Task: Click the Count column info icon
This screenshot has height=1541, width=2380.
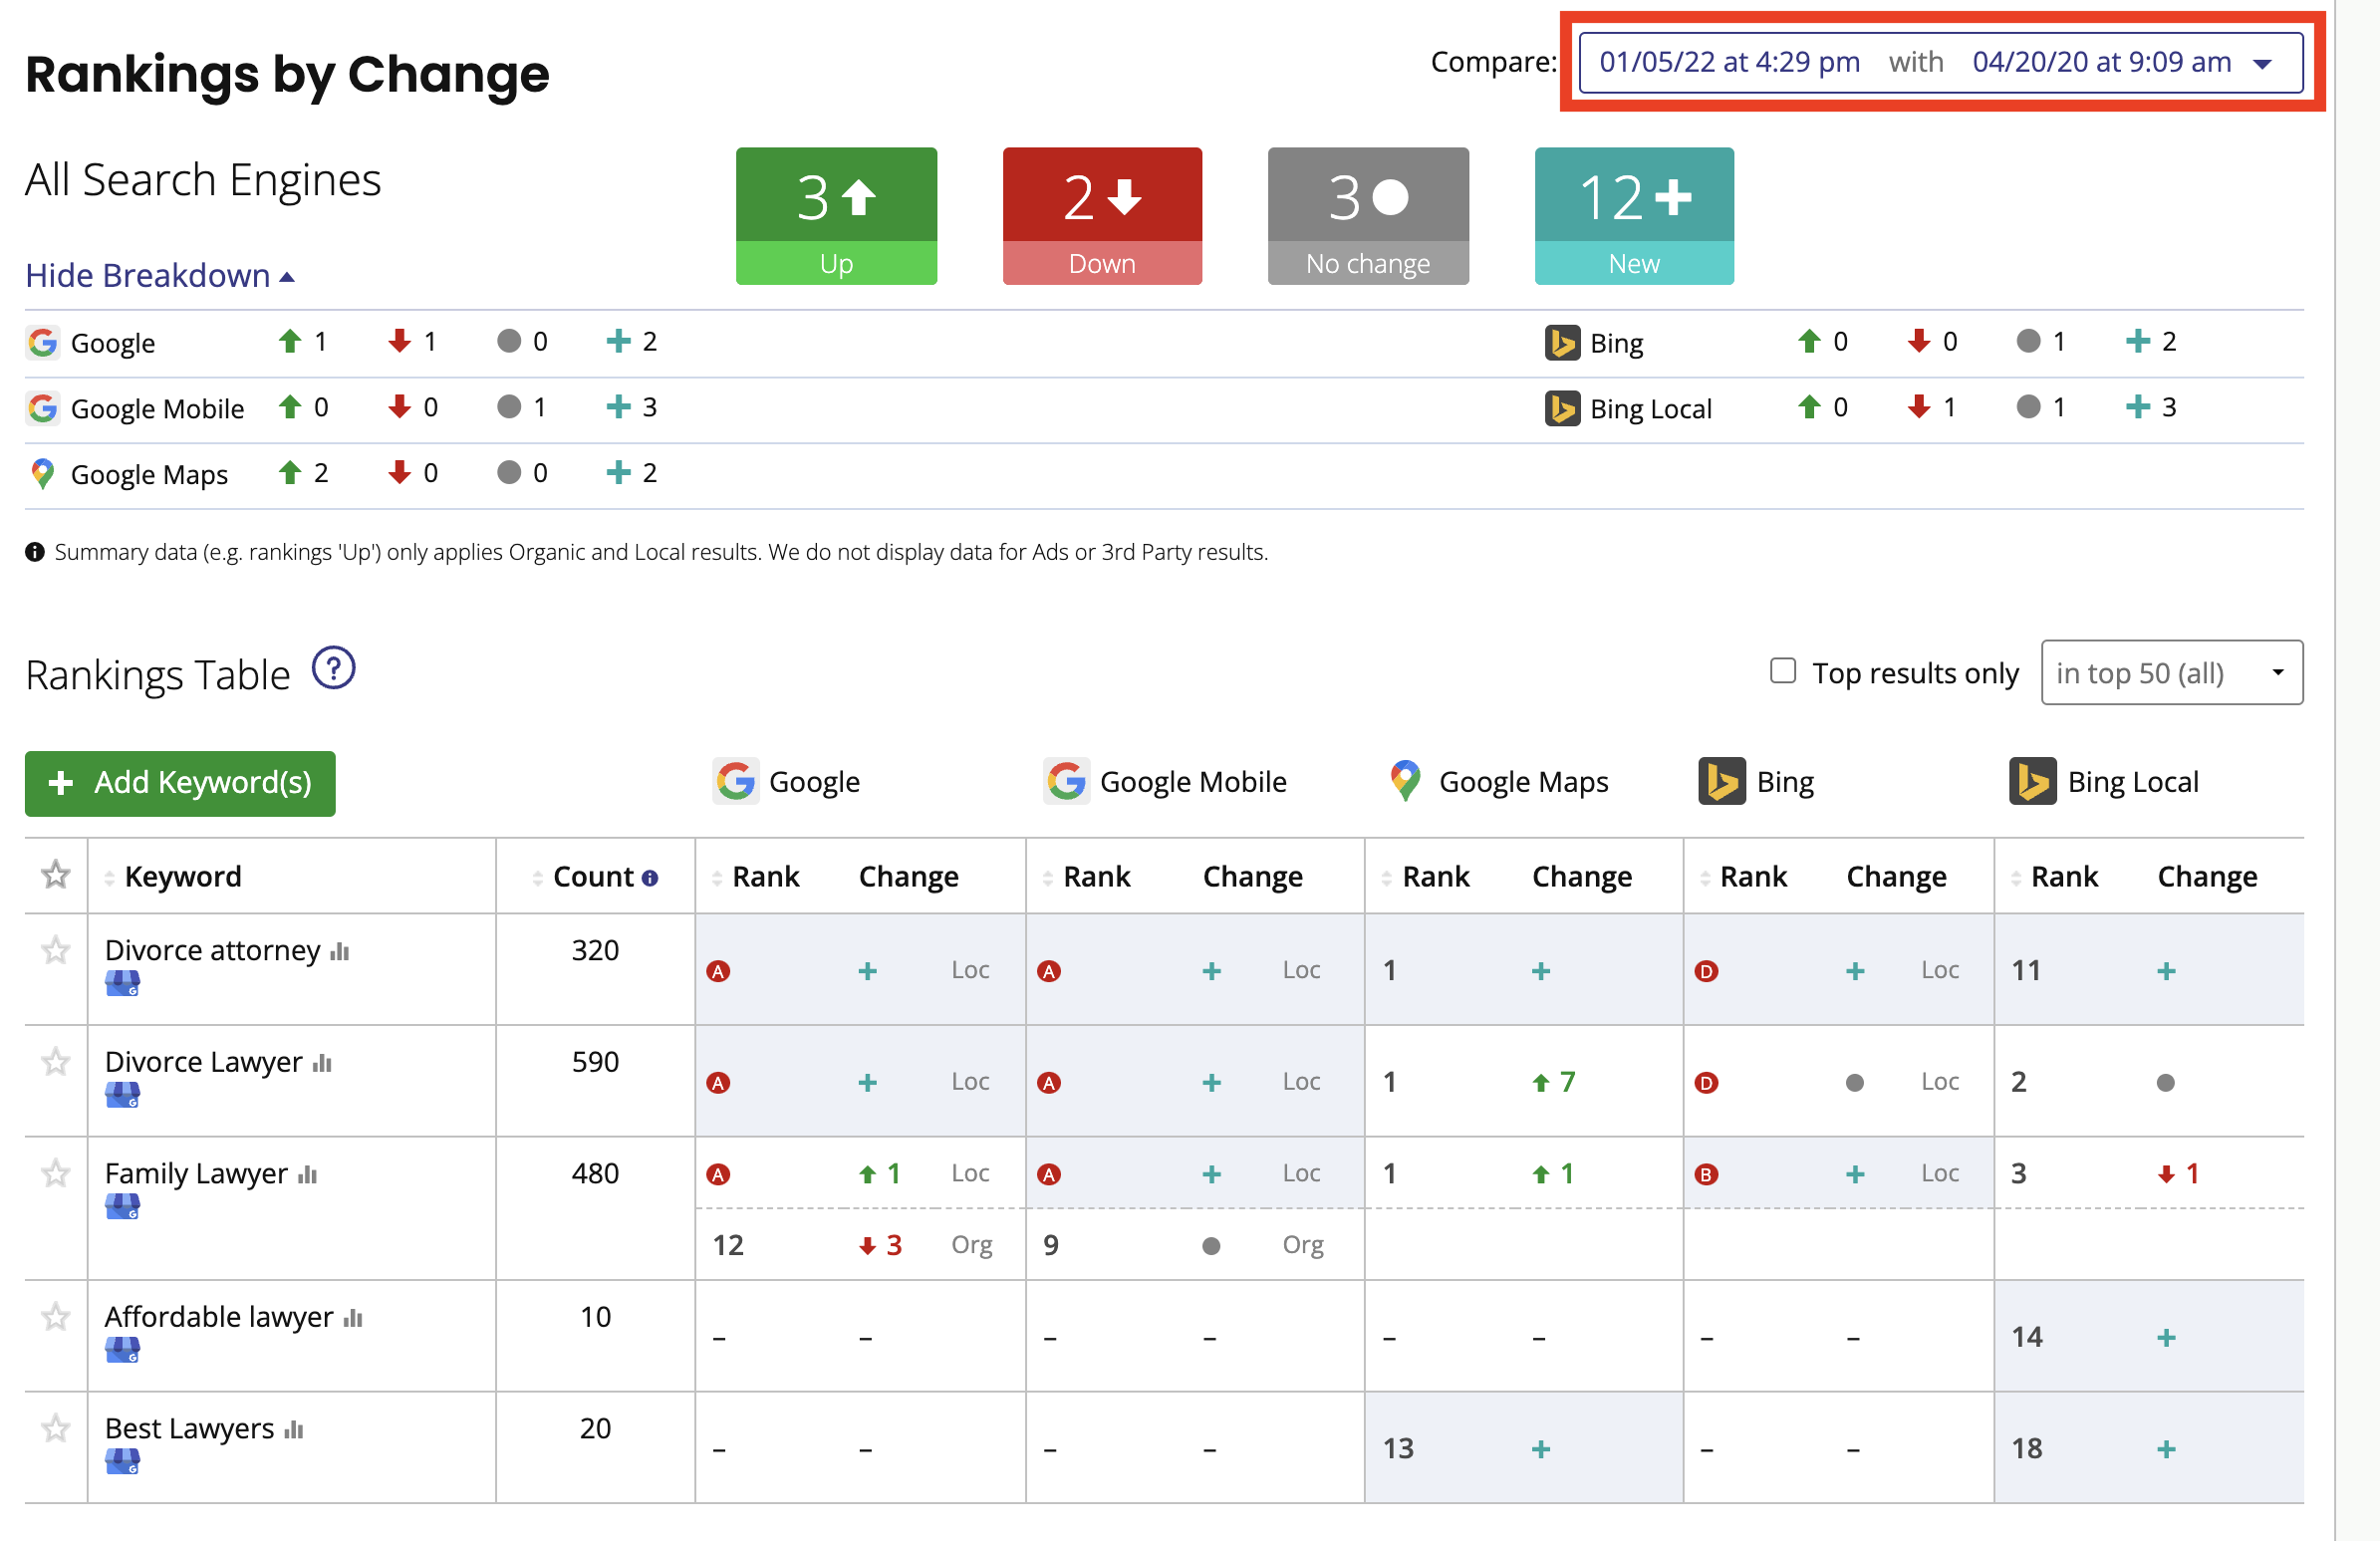Action: 650,878
